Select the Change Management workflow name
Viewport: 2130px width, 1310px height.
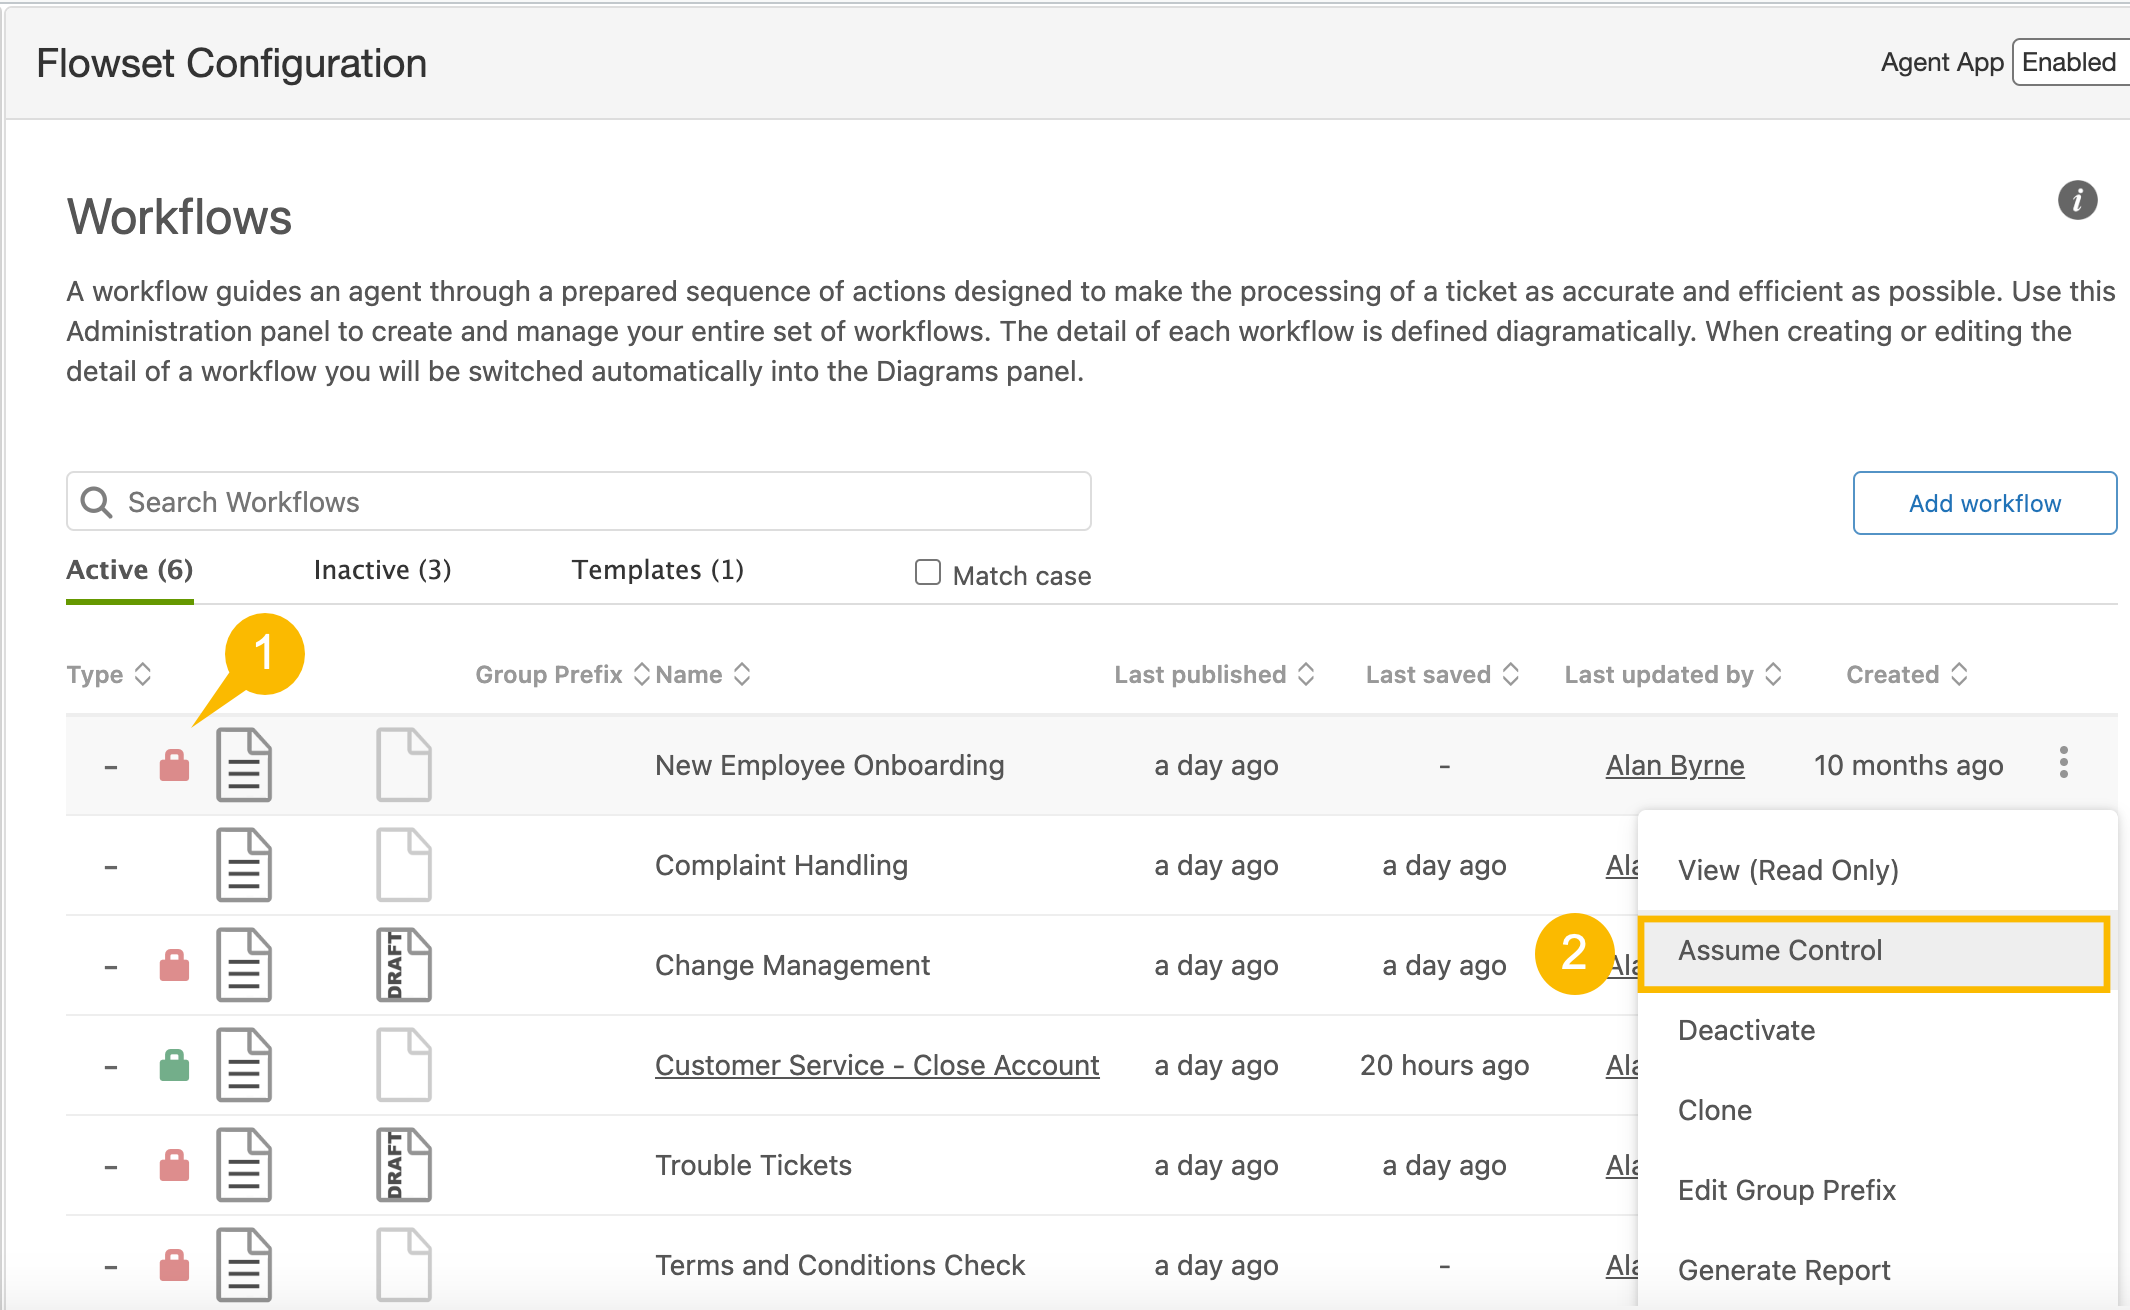coord(793,965)
